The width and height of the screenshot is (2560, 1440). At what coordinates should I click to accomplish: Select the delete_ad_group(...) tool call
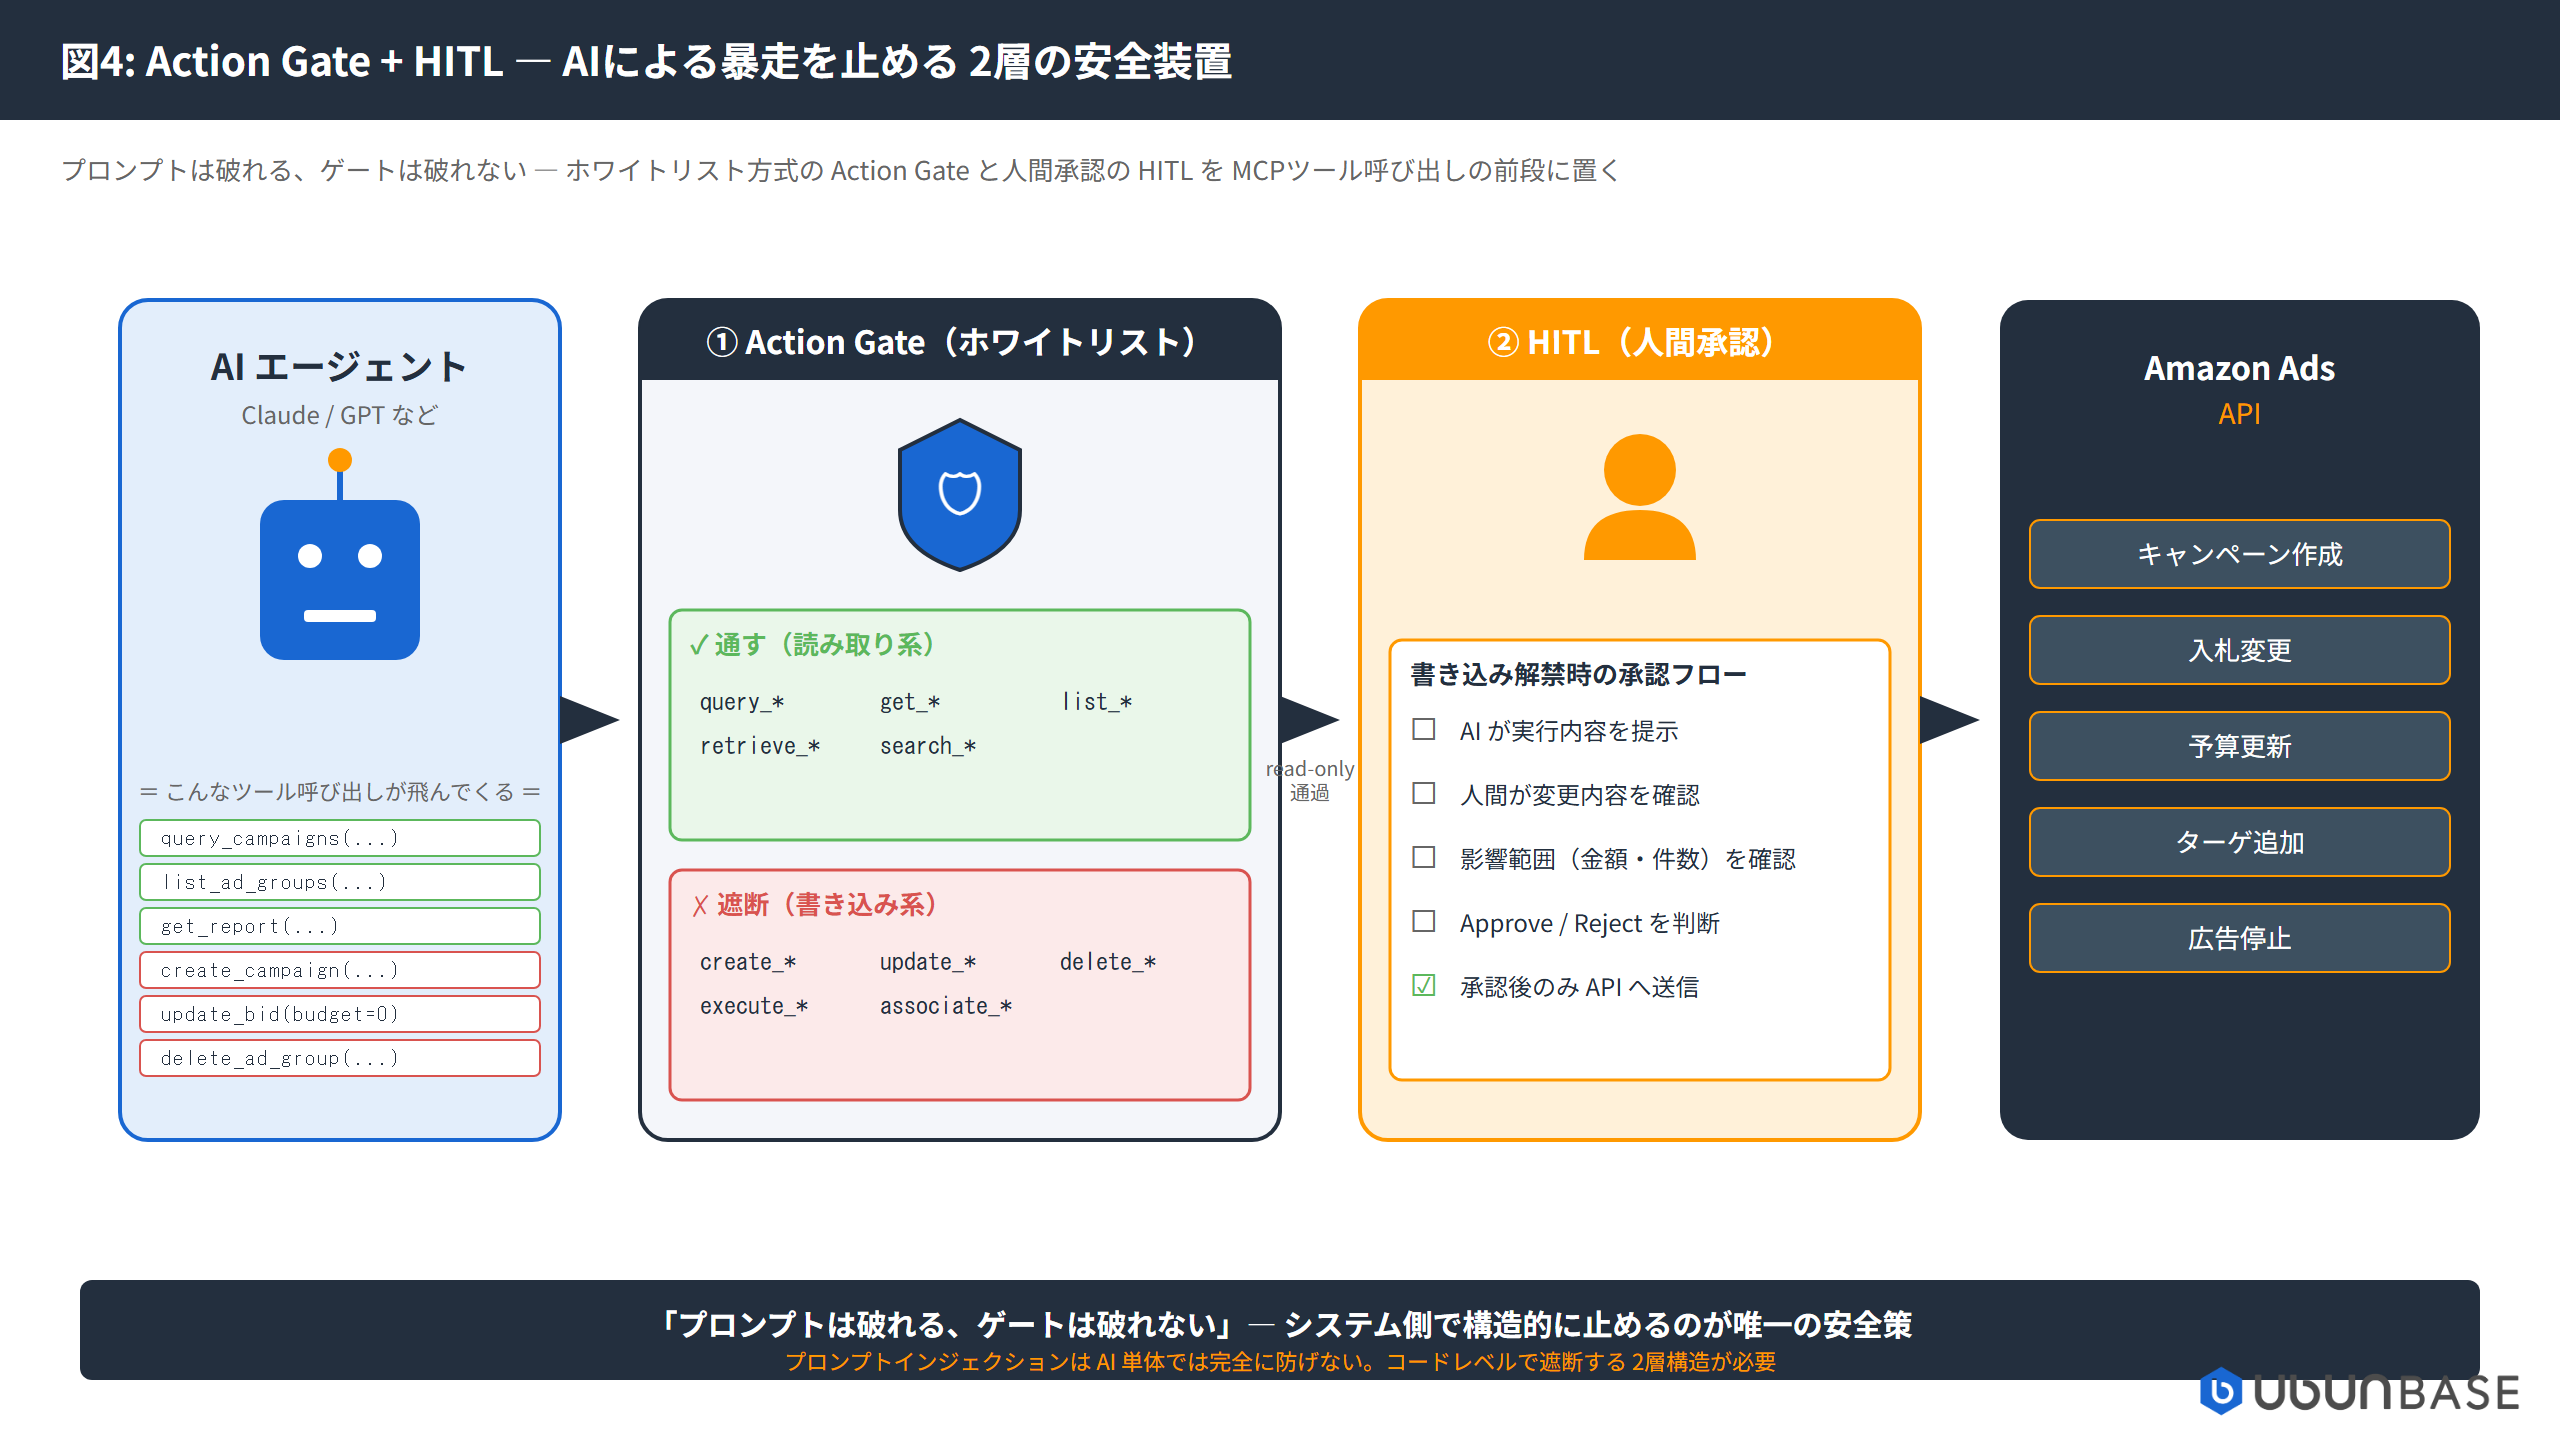tap(340, 1058)
